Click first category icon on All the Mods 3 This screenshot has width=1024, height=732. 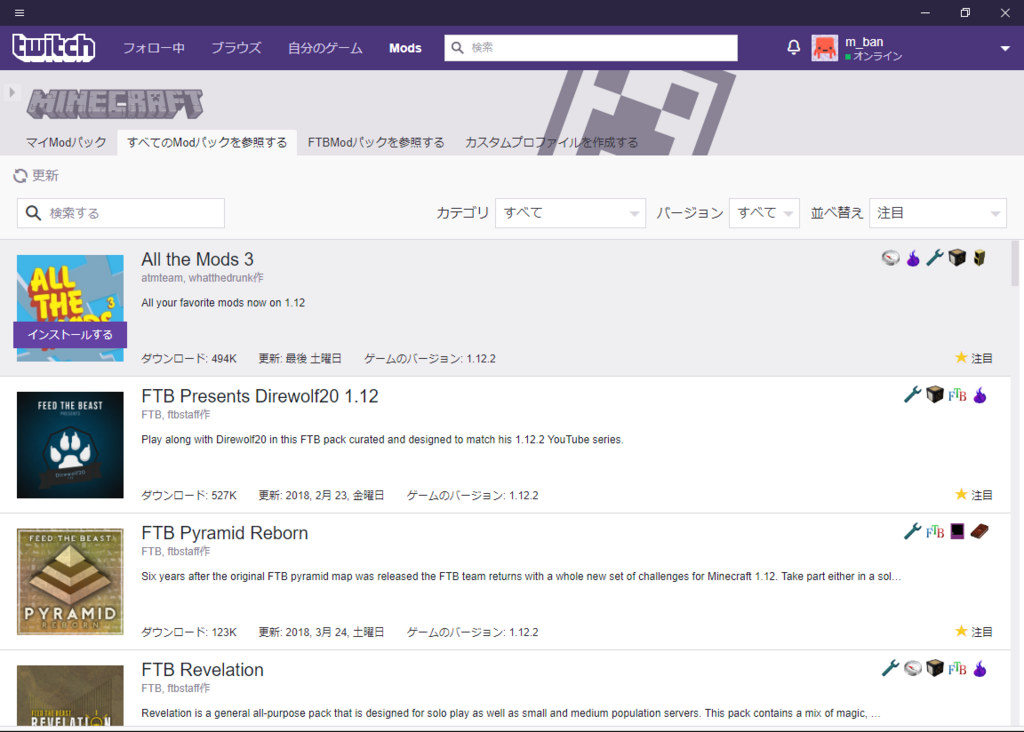(x=891, y=258)
